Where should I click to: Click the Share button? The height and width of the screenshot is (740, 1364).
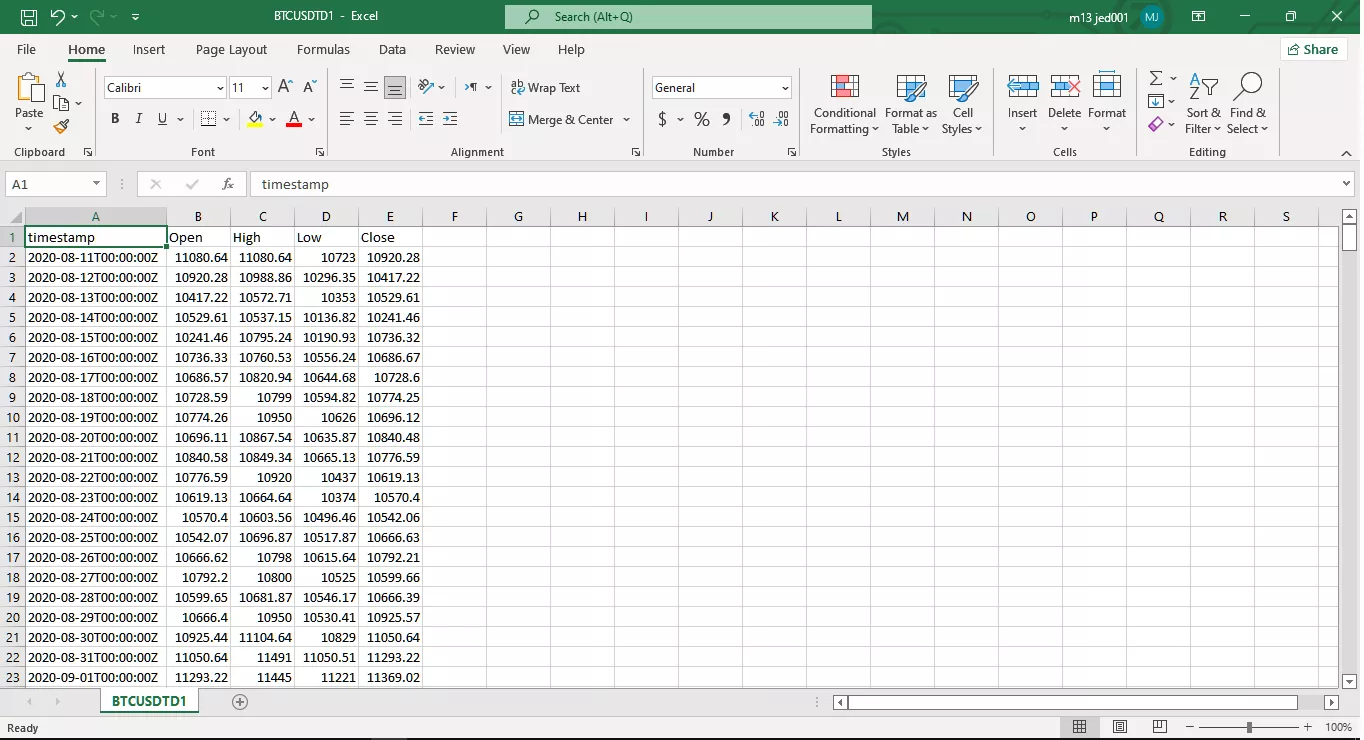point(1313,49)
